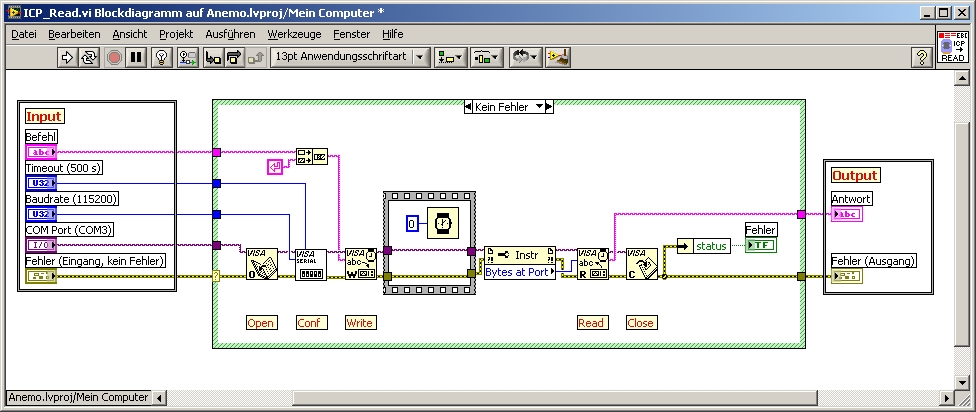Click the Output section label

[x=855, y=176]
